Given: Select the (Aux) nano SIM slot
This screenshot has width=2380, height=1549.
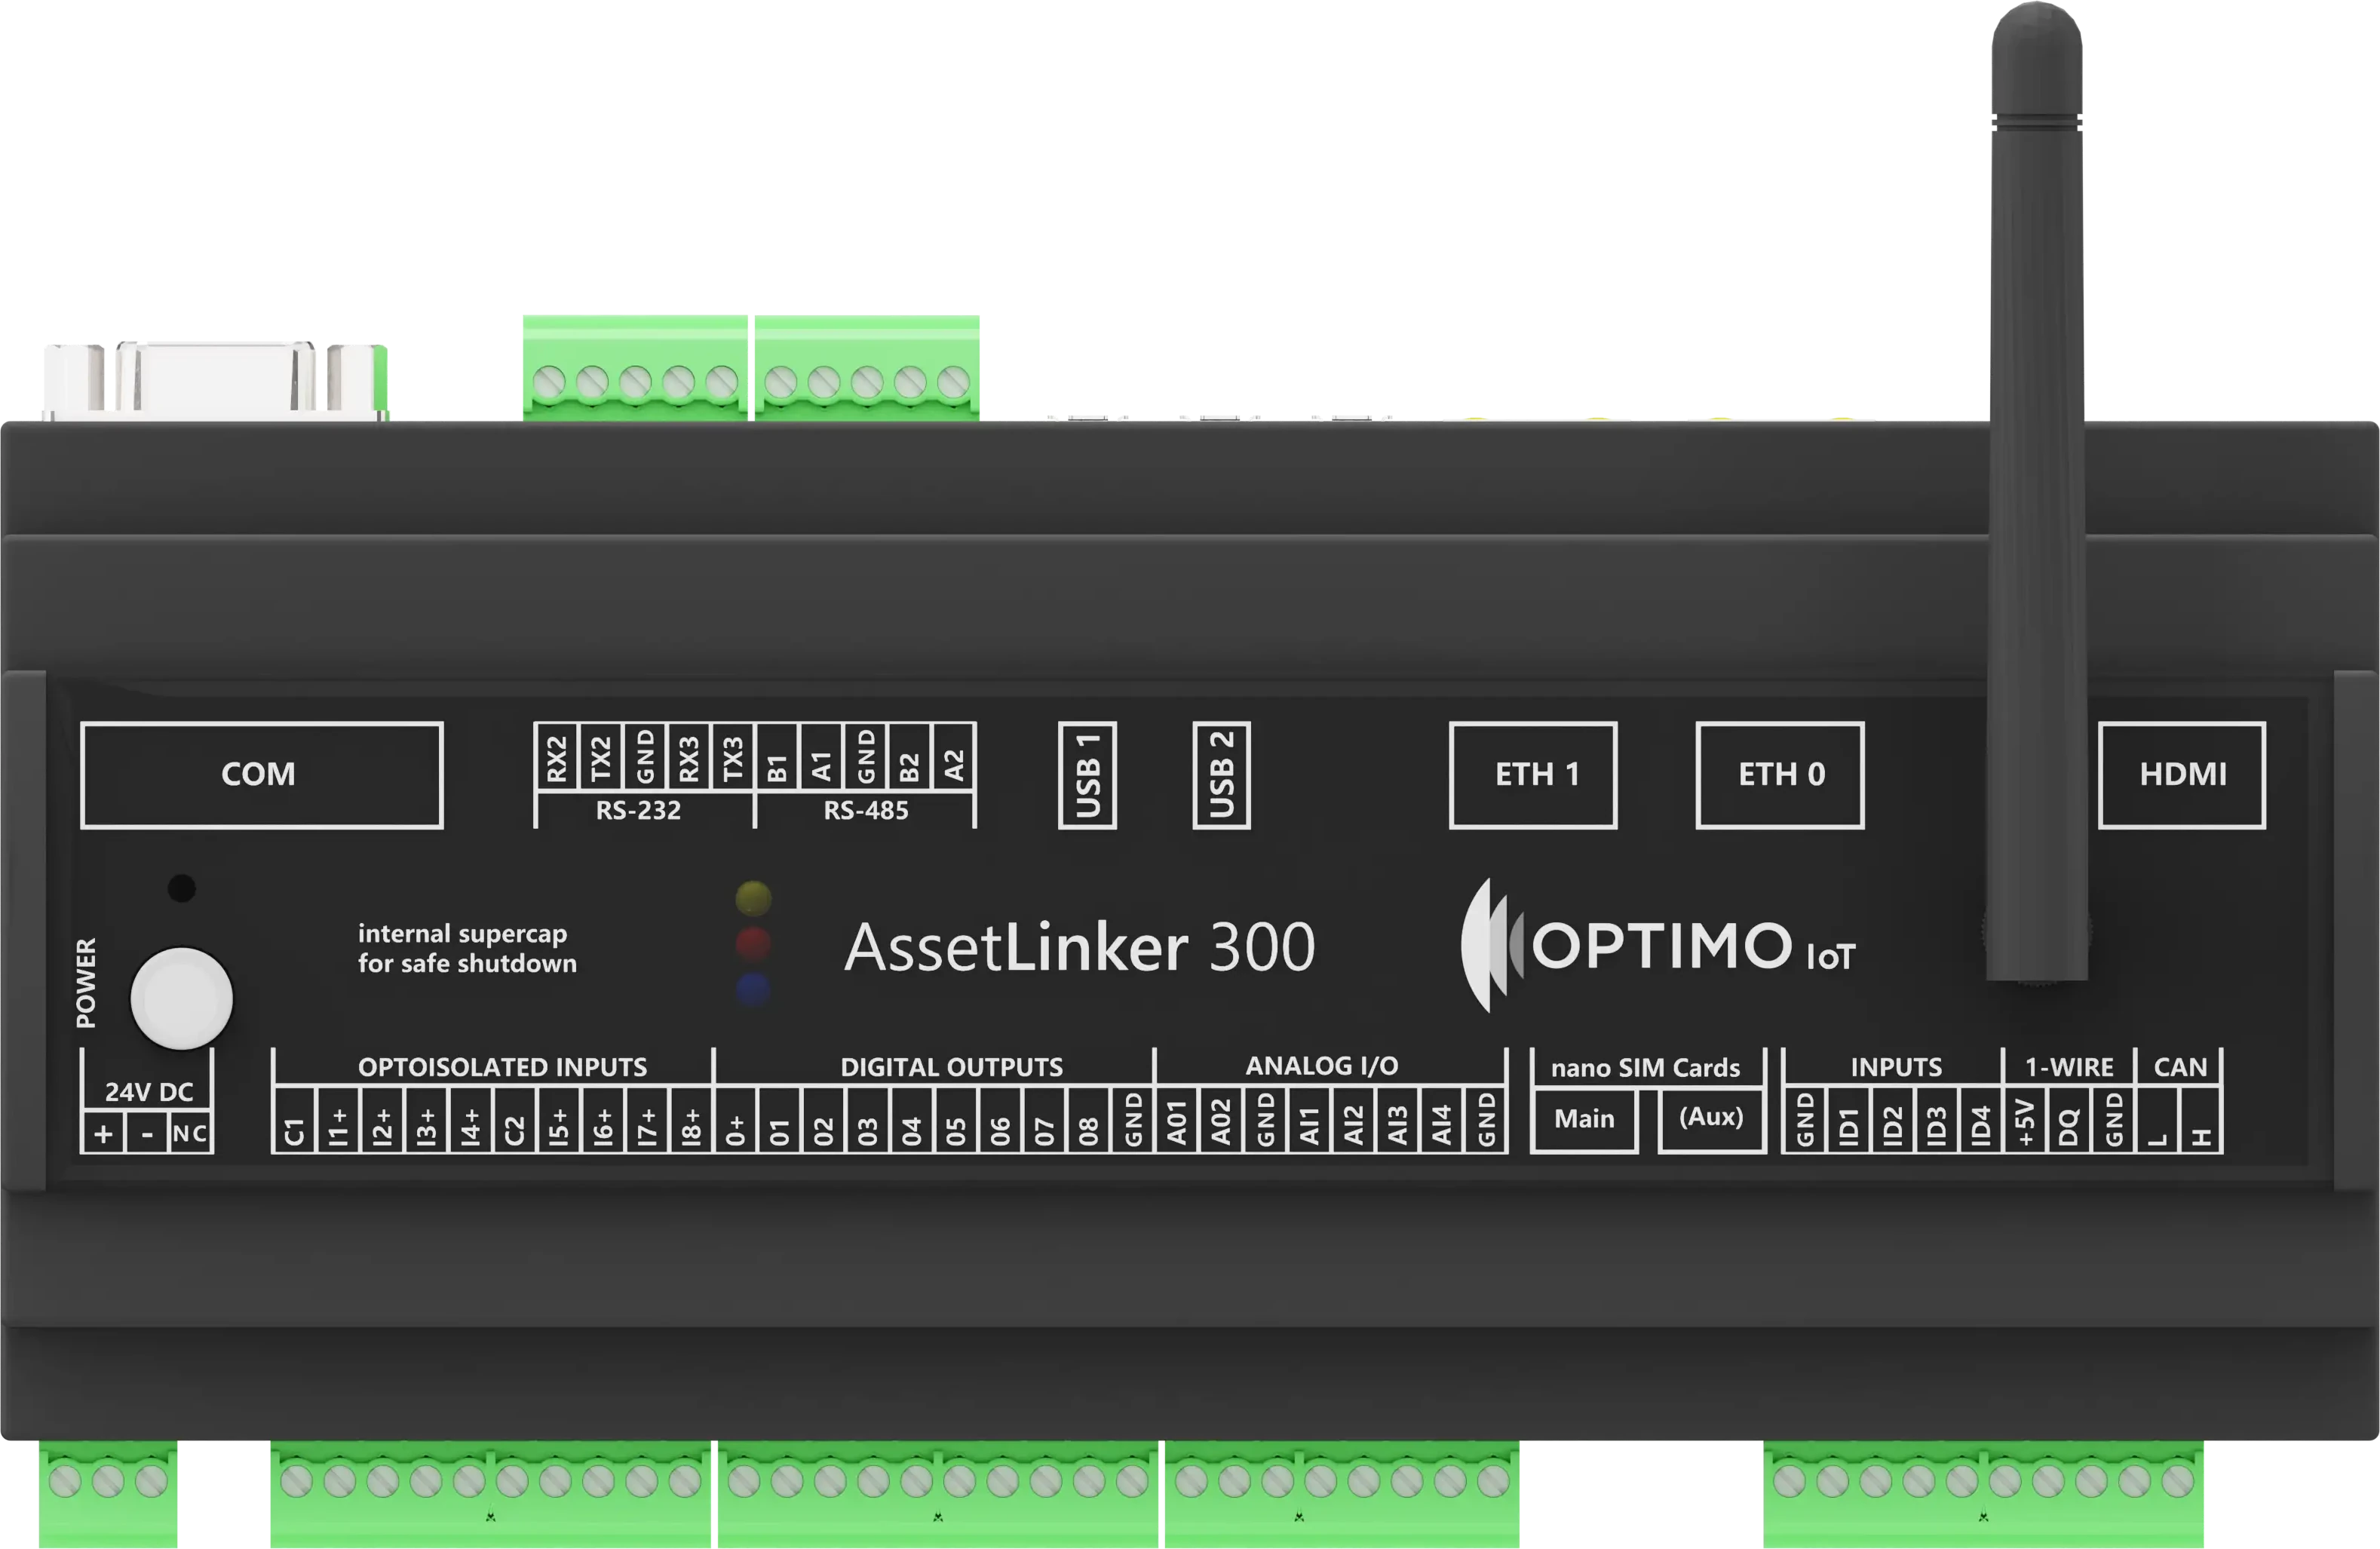Looking at the screenshot, I should pyautogui.click(x=1710, y=1120).
